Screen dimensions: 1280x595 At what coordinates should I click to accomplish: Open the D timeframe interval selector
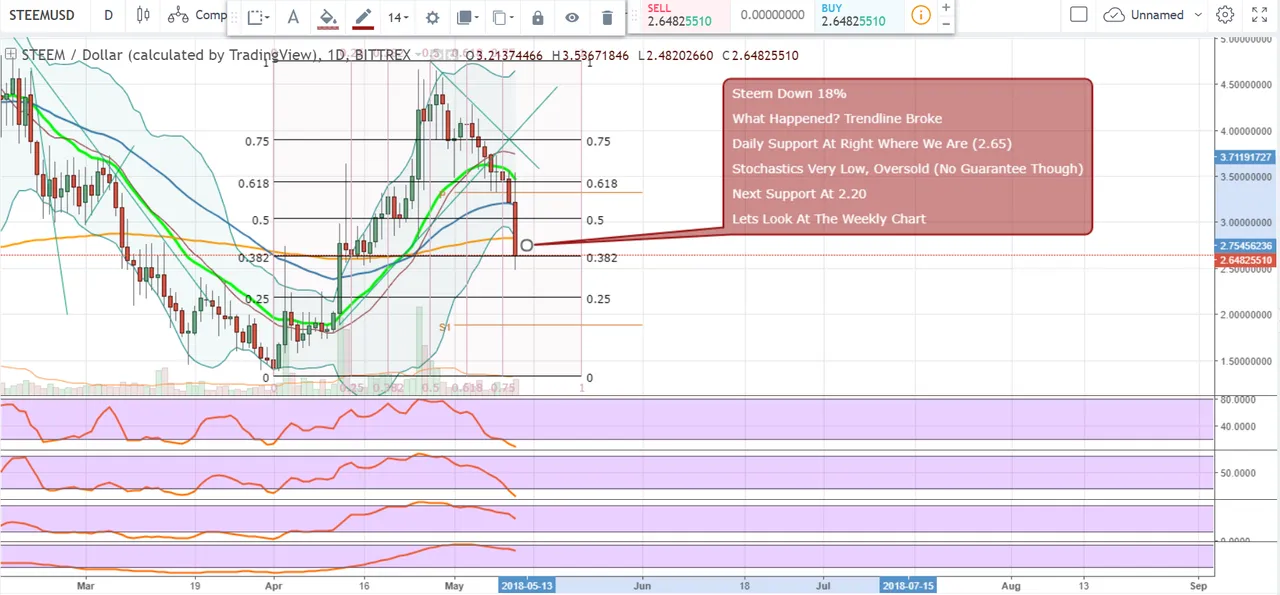click(x=108, y=15)
